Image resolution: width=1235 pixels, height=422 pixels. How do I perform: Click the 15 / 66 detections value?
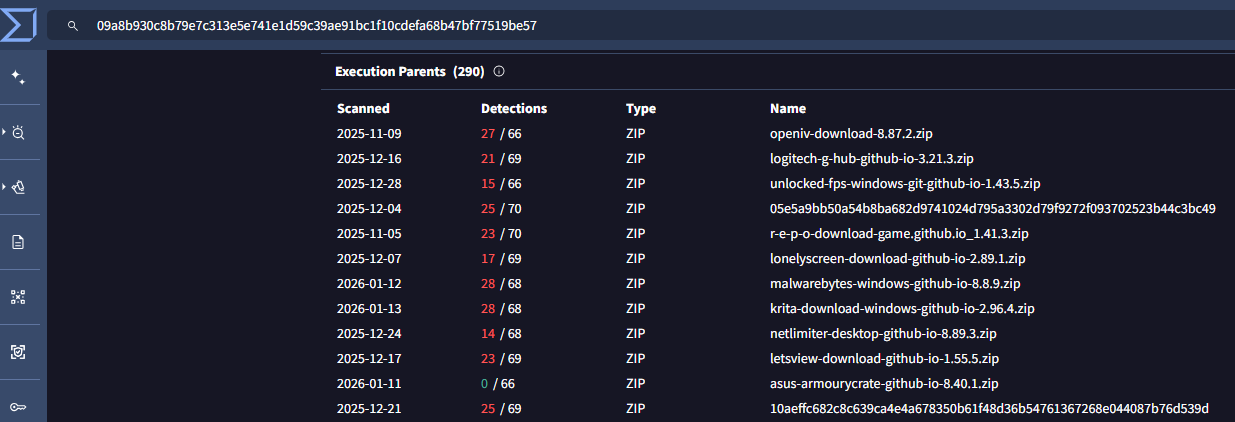501,183
